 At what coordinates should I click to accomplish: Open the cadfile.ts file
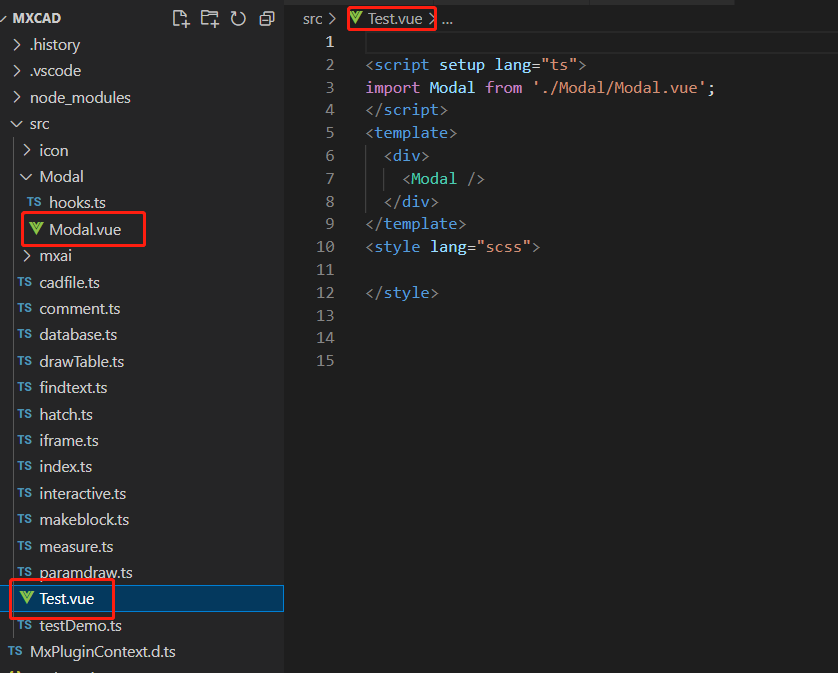pos(69,283)
